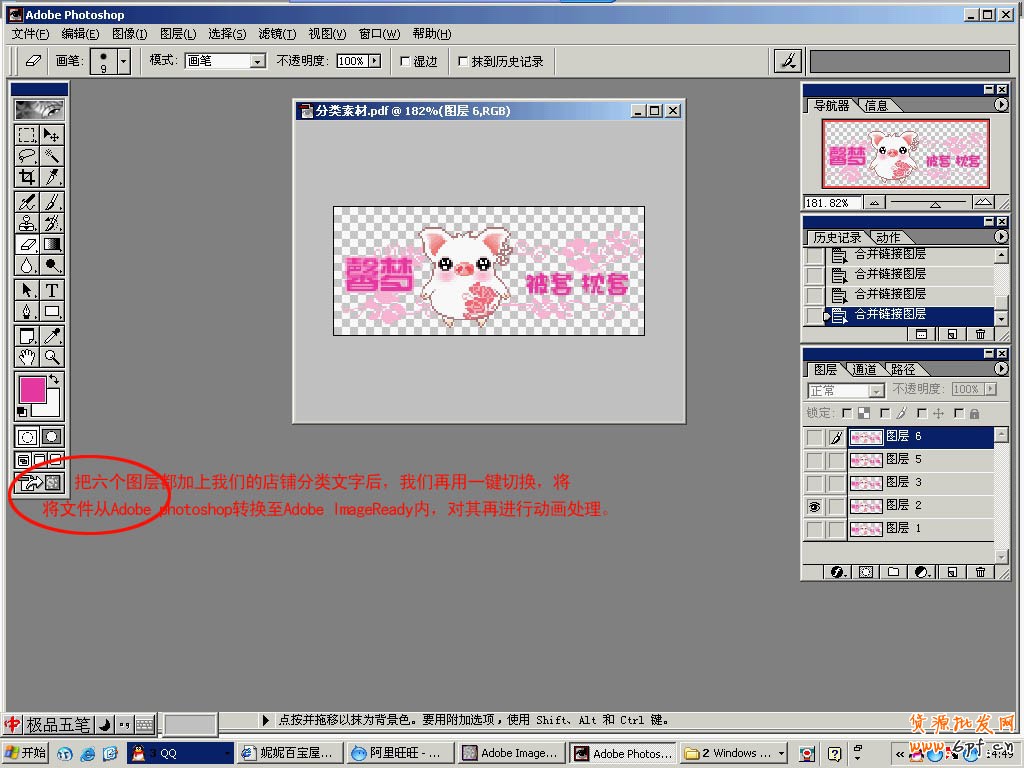
Task: Add a layer mask
Action: coord(866,572)
